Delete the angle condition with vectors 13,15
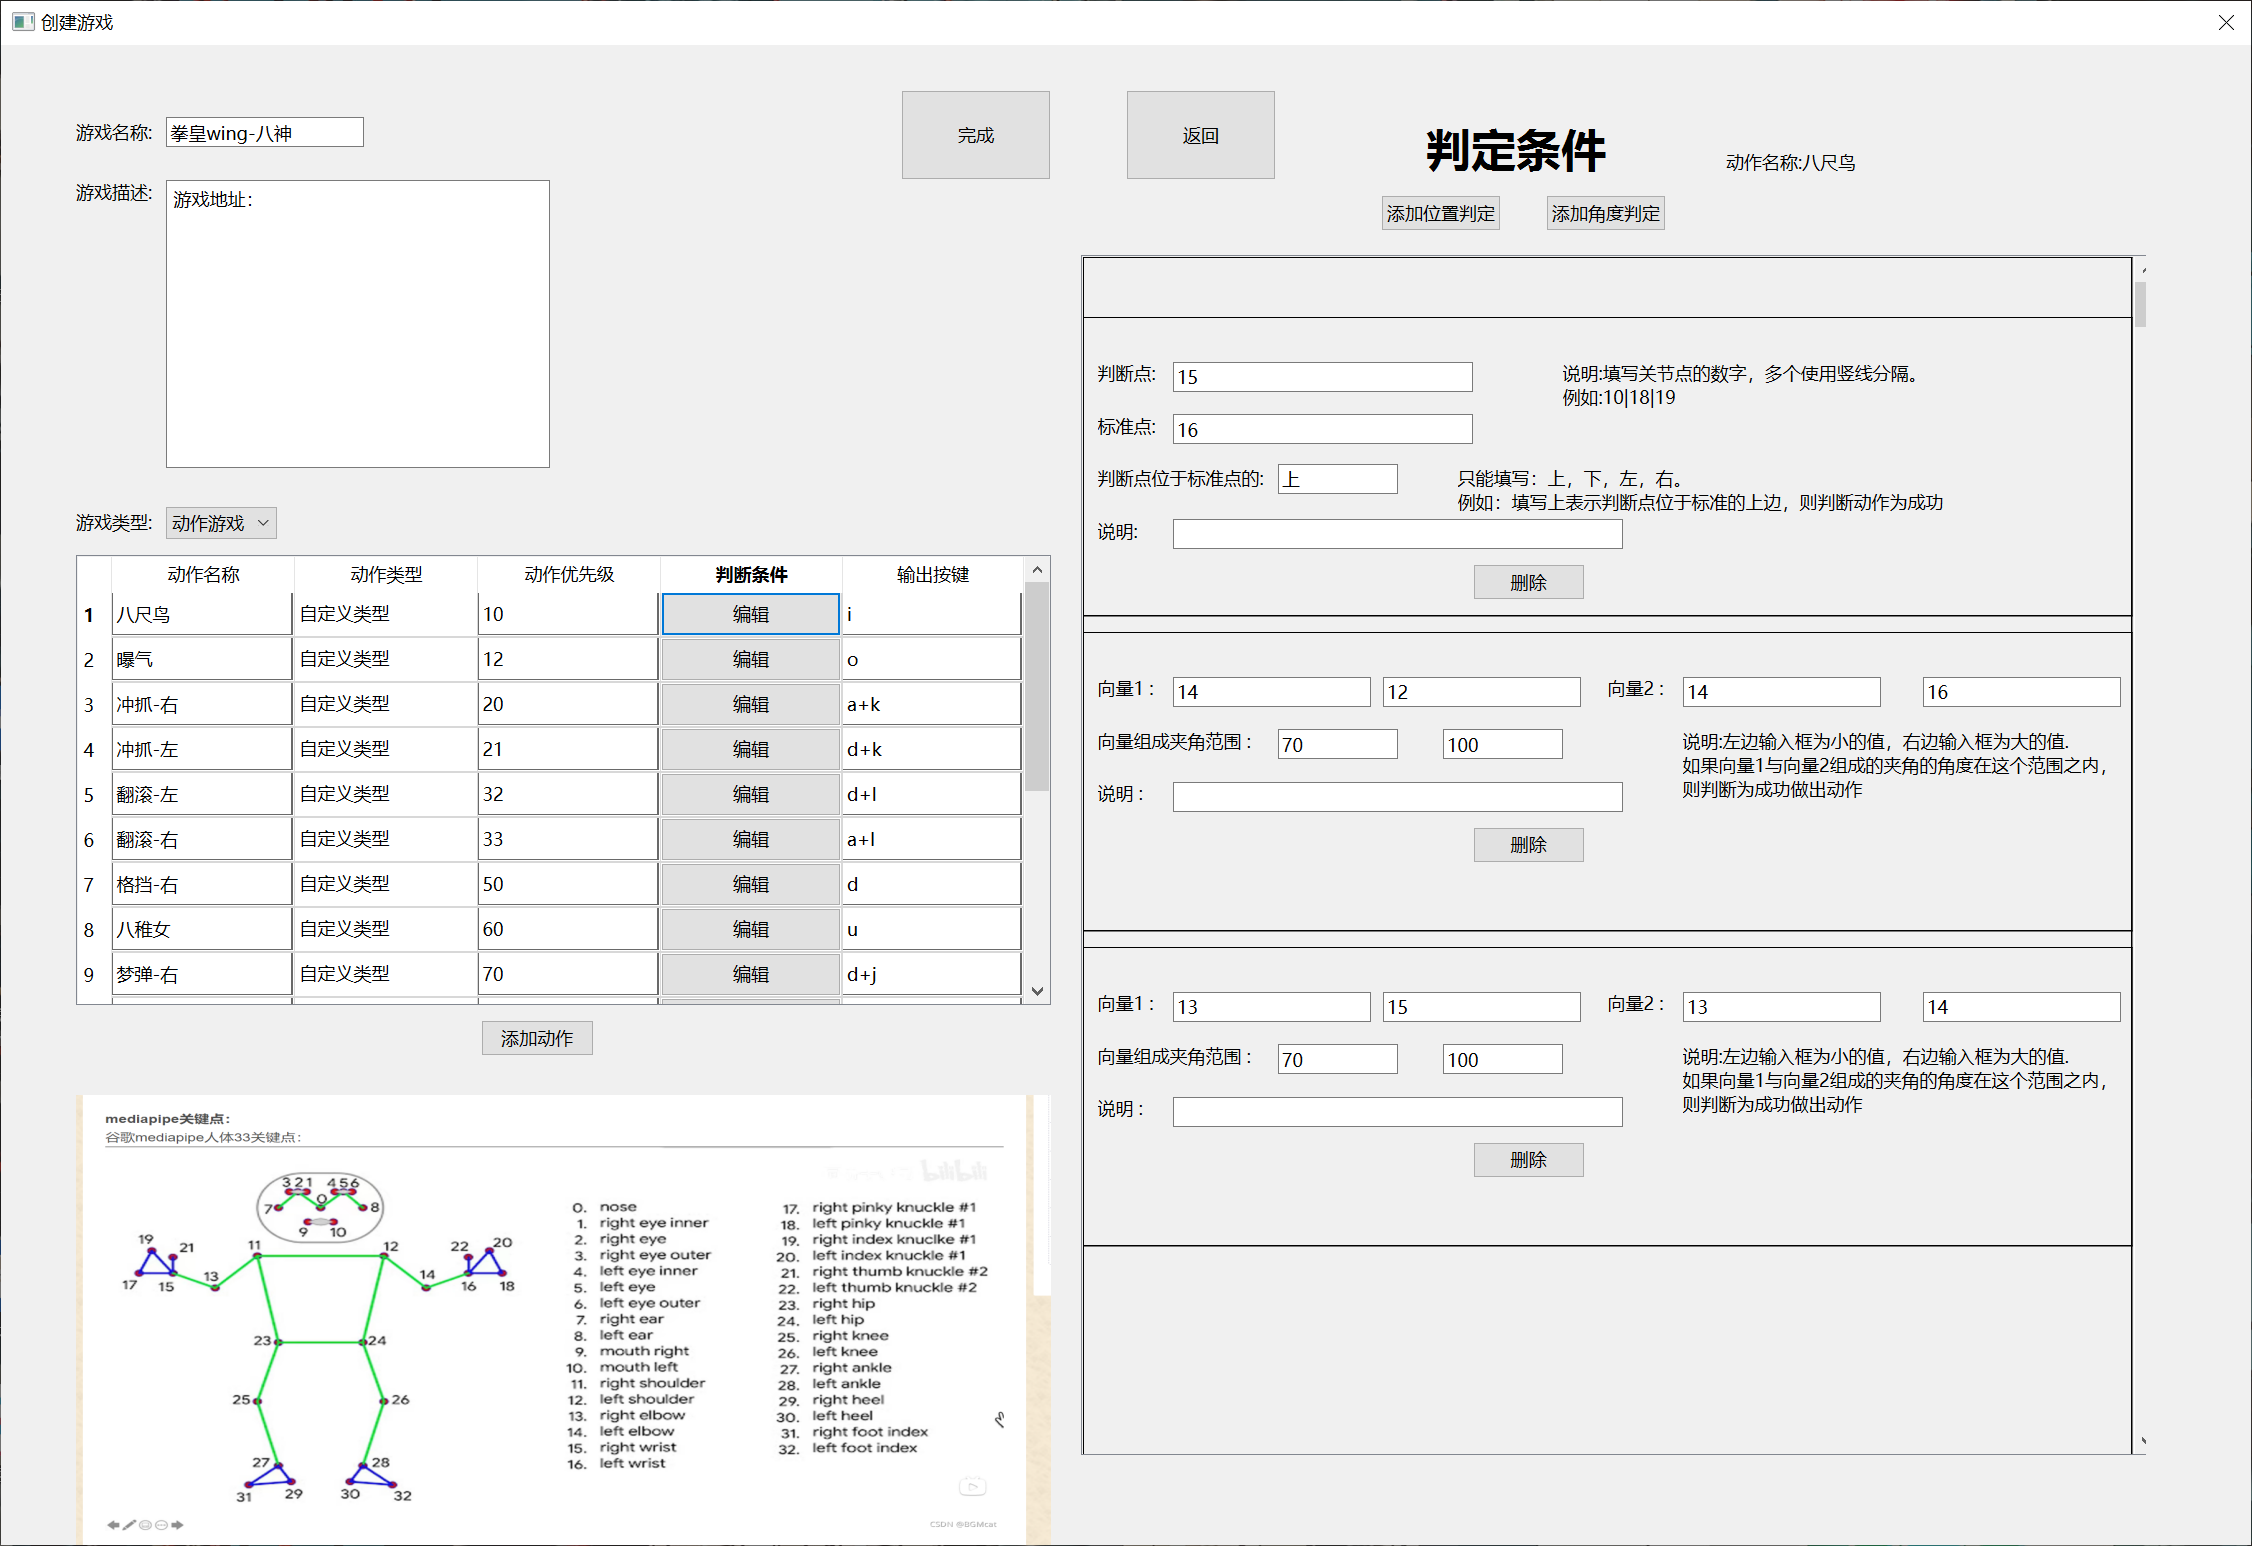Screen dimensions: 2252x1546 (1528, 1160)
